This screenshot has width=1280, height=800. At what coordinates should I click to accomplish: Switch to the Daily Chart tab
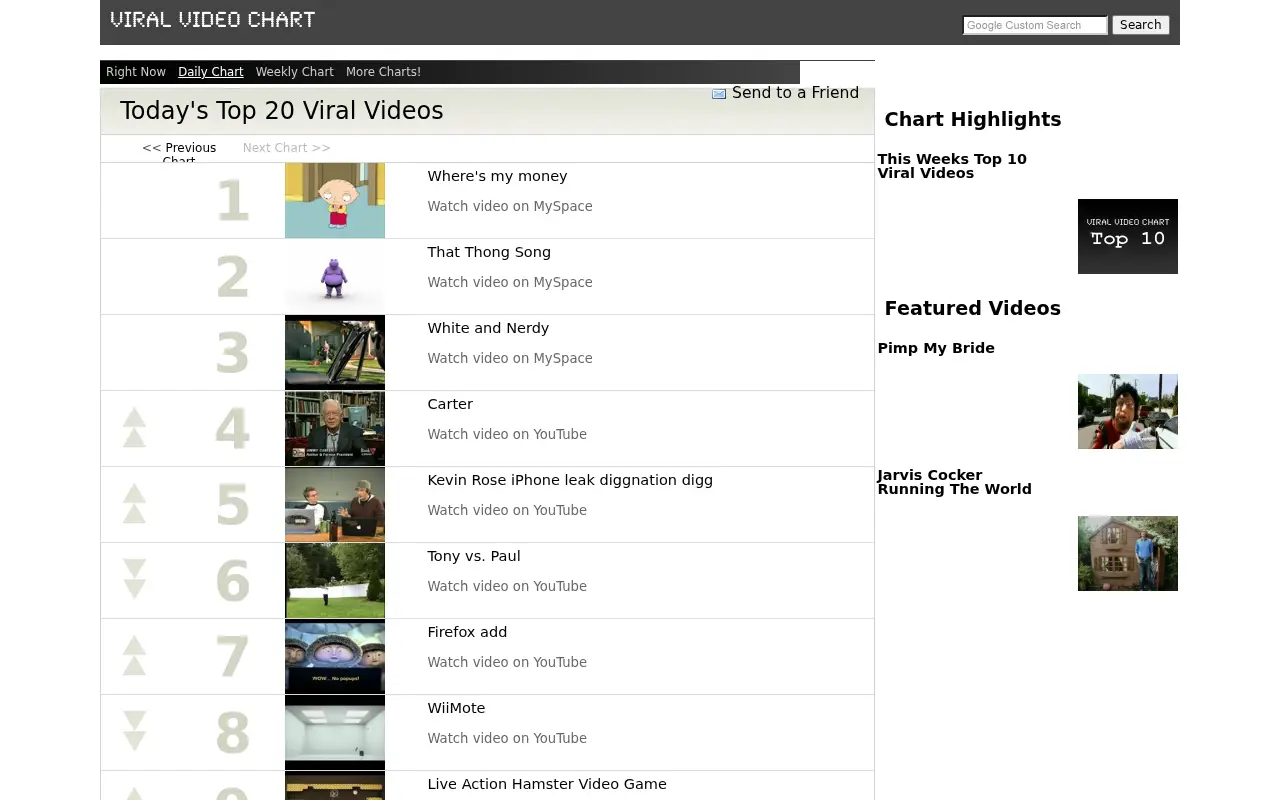211,72
